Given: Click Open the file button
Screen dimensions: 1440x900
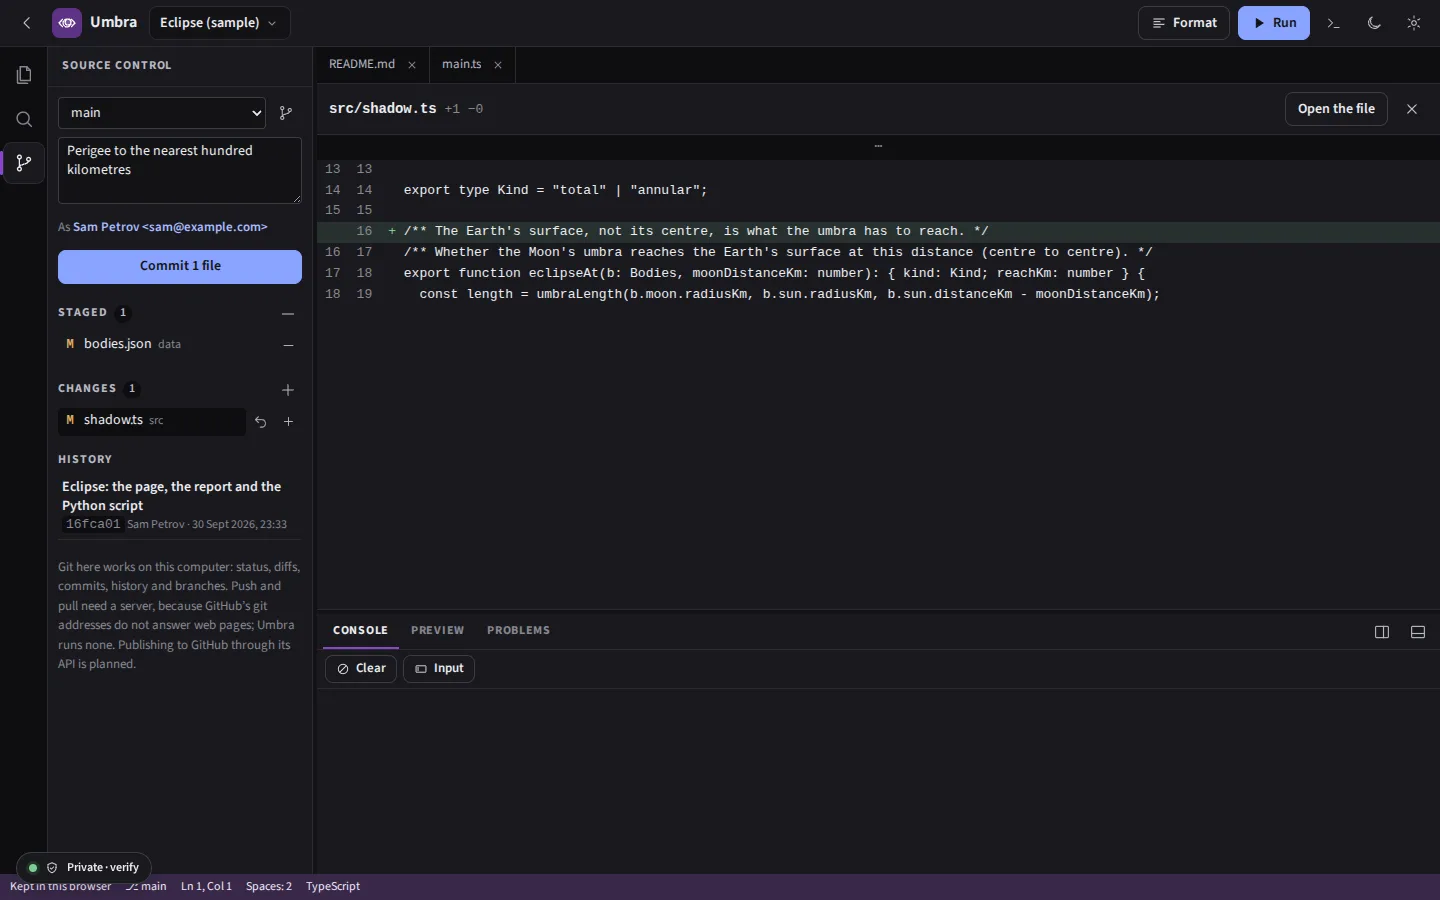Looking at the screenshot, I should tap(1336, 109).
